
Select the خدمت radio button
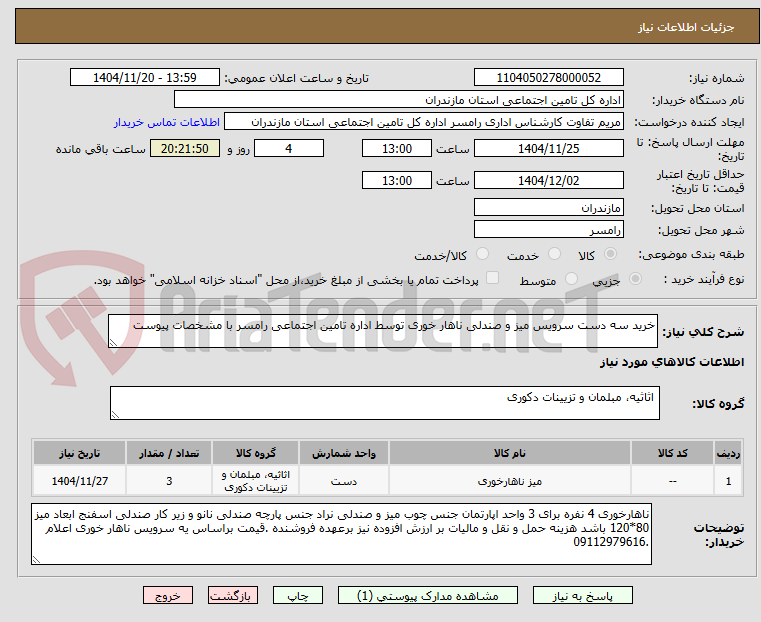tap(554, 254)
